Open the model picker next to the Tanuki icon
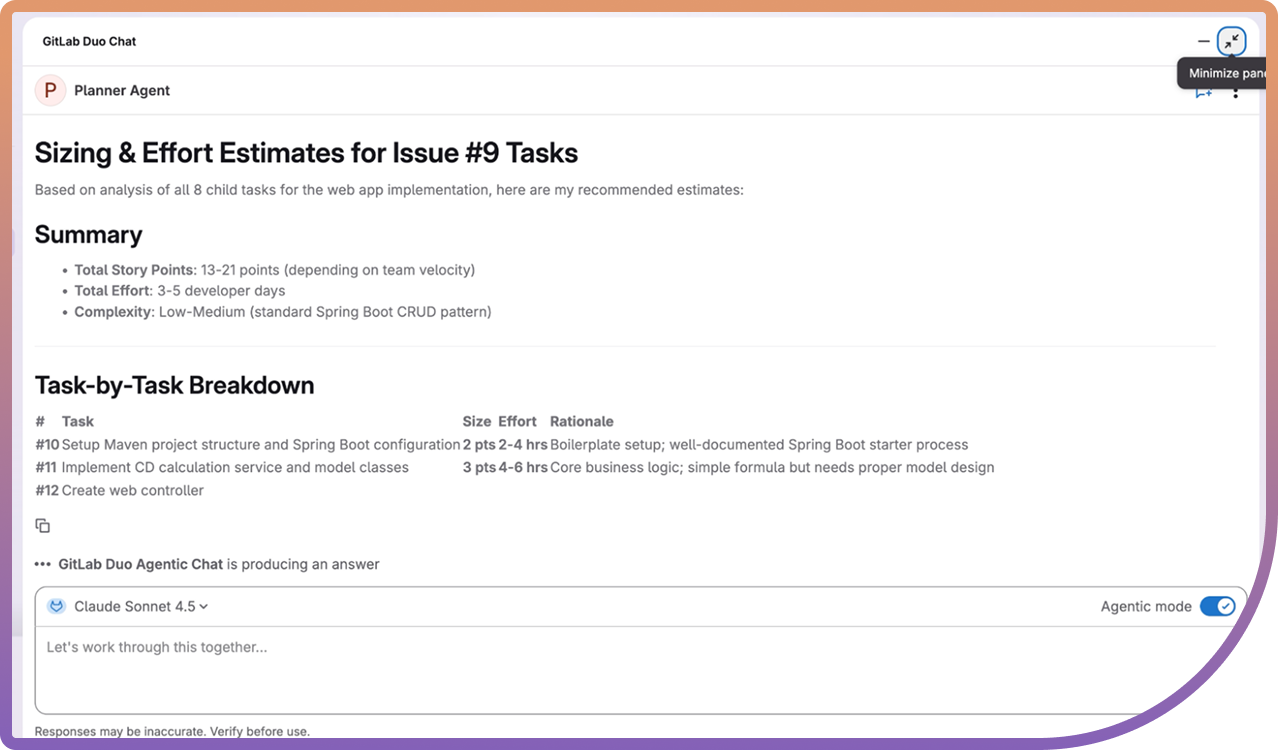 click(136, 606)
